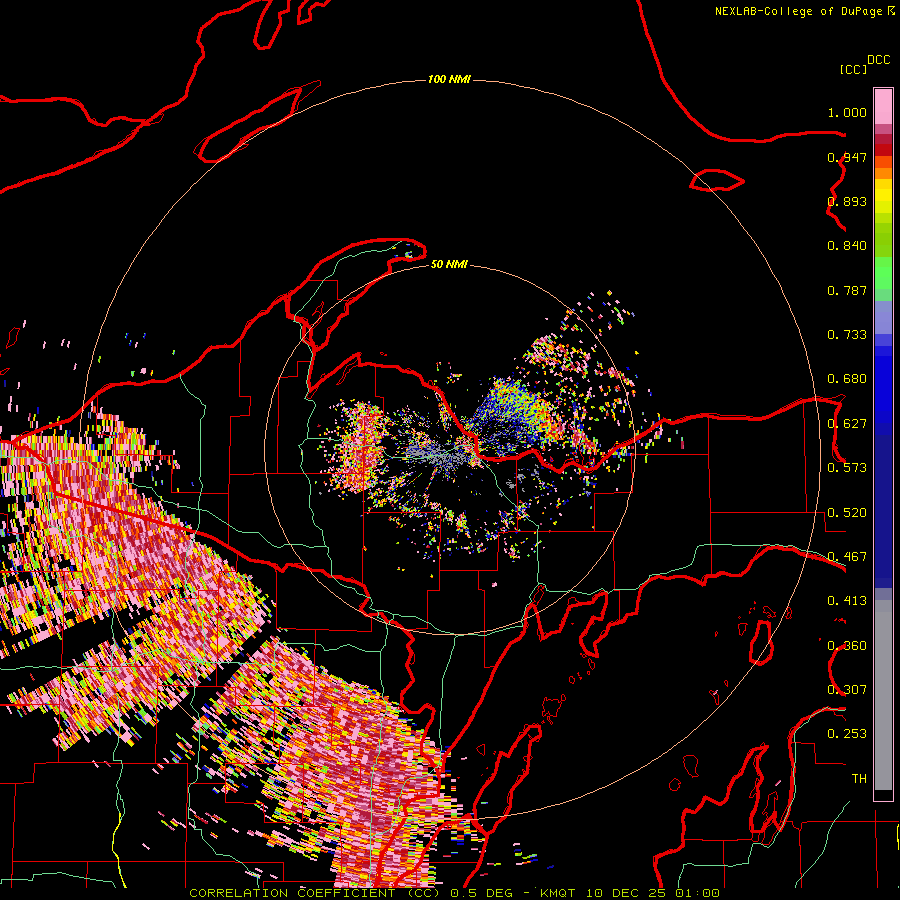Click the 0.893 legend value

pos(847,201)
